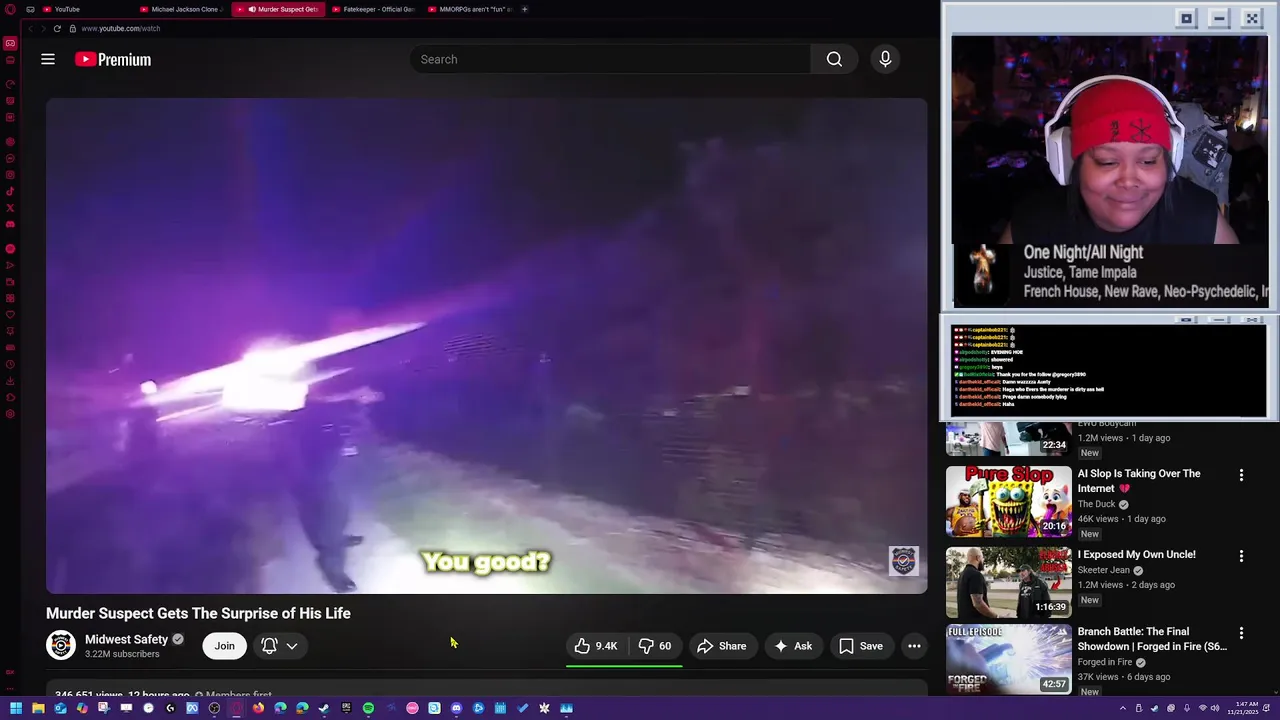
Task: Open File Explorer from taskbar
Action: tap(38, 708)
